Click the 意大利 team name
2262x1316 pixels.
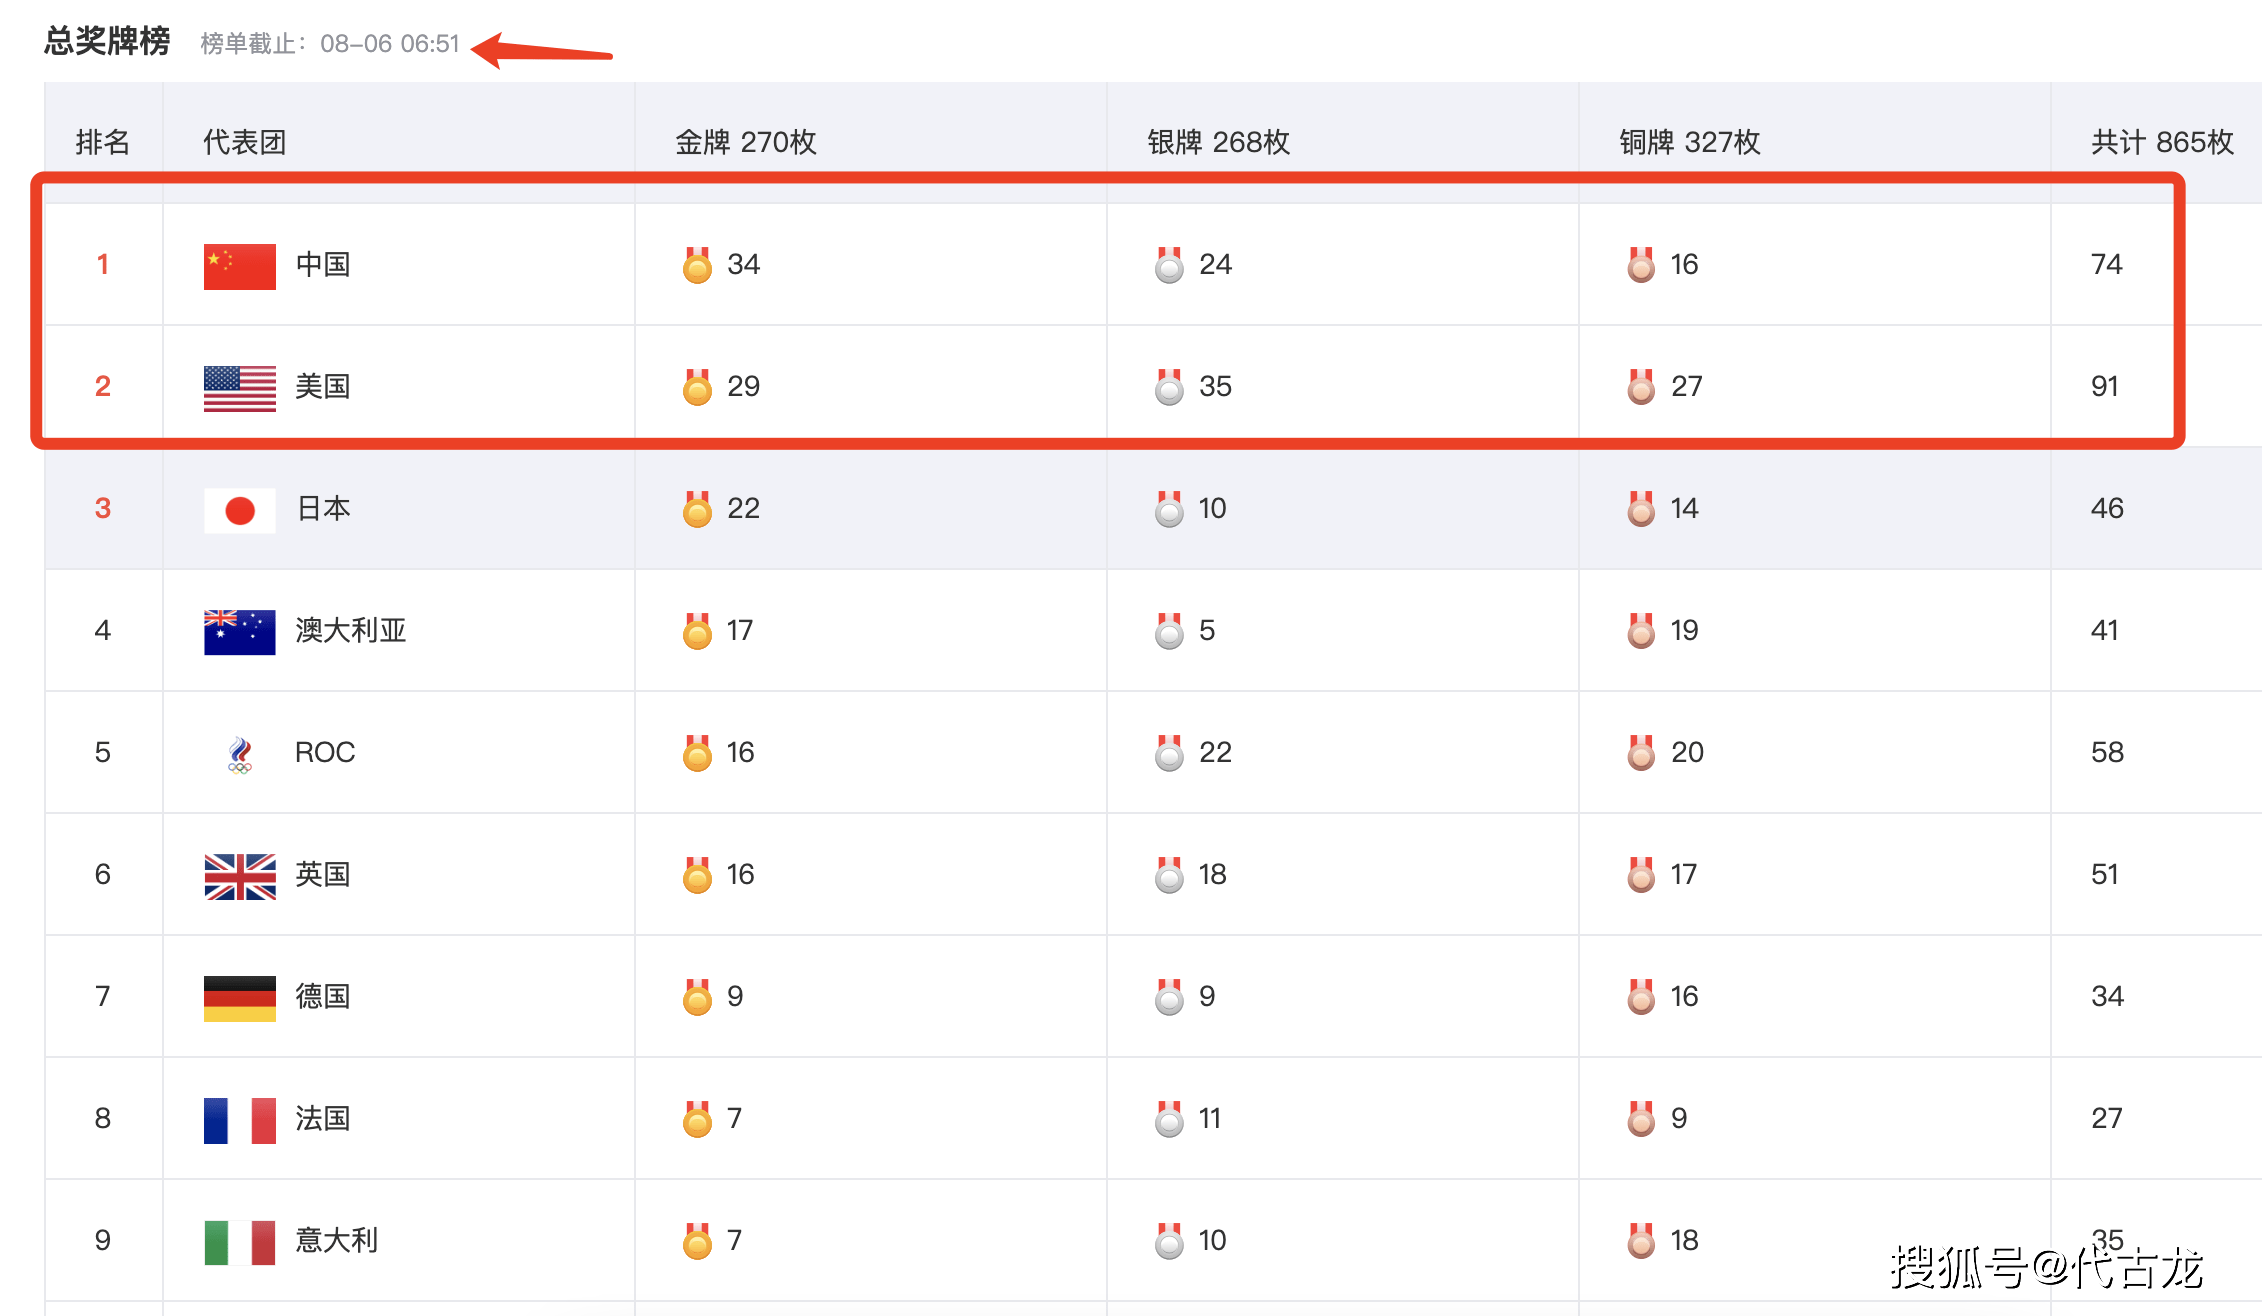point(337,1241)
